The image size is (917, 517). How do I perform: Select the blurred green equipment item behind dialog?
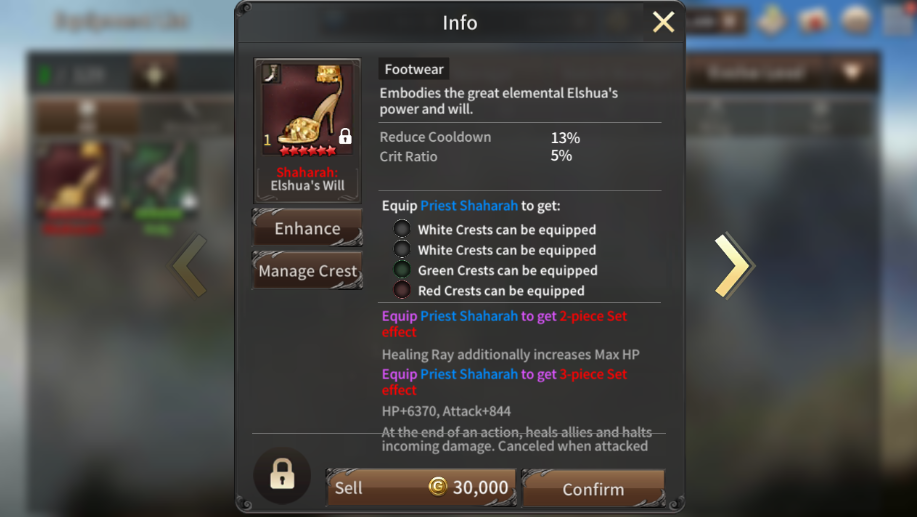pos(159,186)
